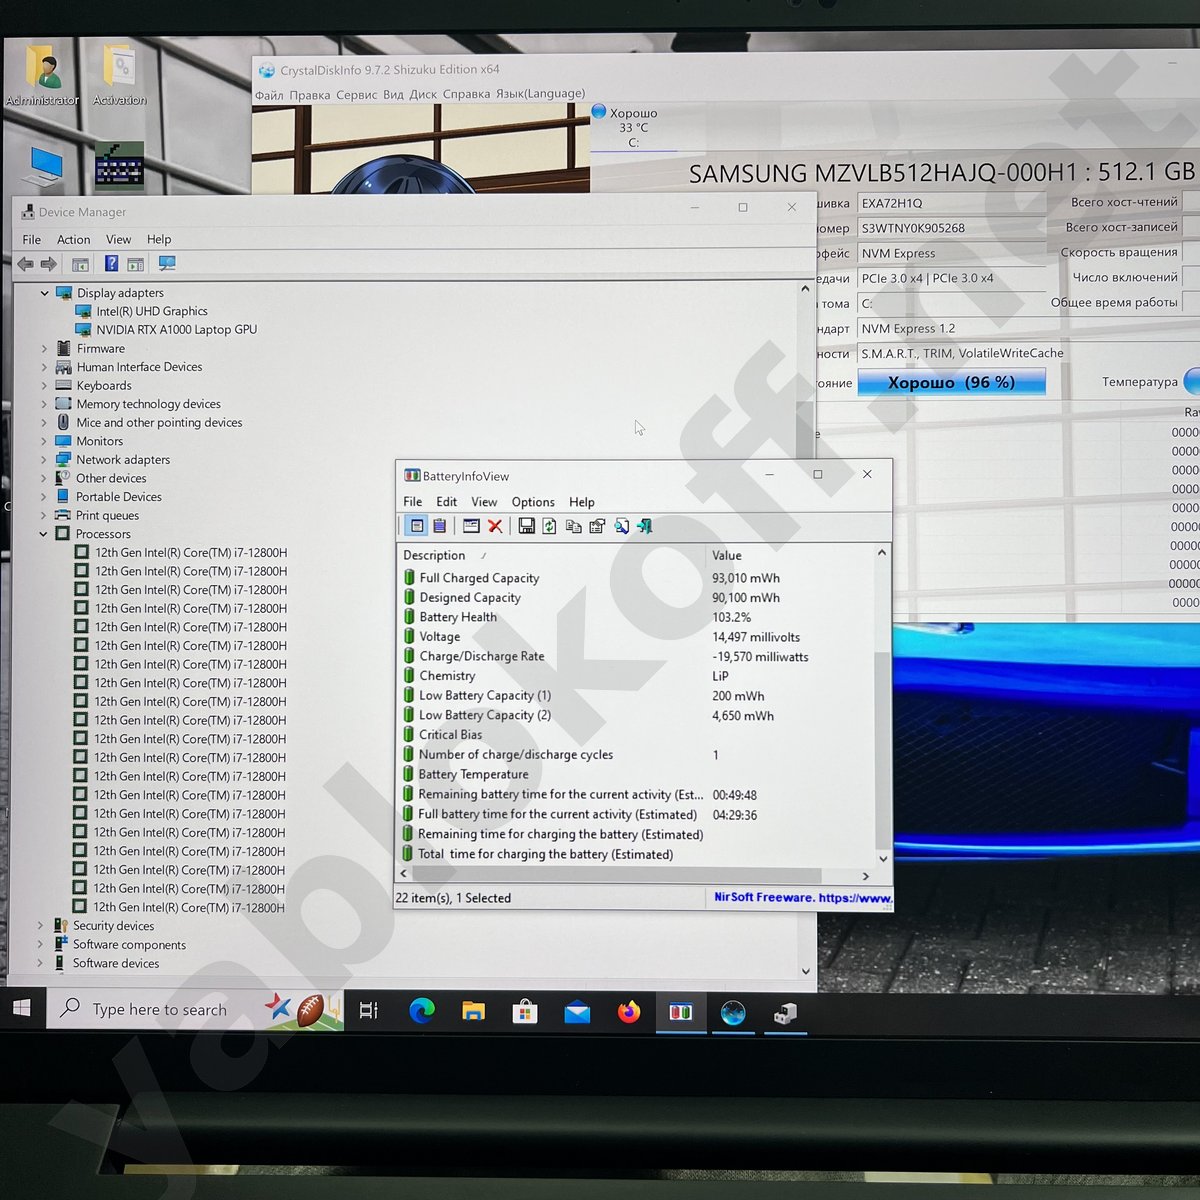Image resolution: width=1200 pixels, height=1200 pixels.
Task: Copy selected items using the Copy toolbar icon
Action: pos(575,527)
